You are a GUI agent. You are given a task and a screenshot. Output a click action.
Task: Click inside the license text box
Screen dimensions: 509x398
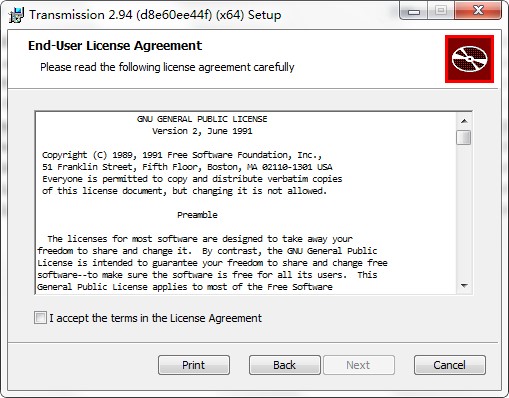[x=246, y=203]
